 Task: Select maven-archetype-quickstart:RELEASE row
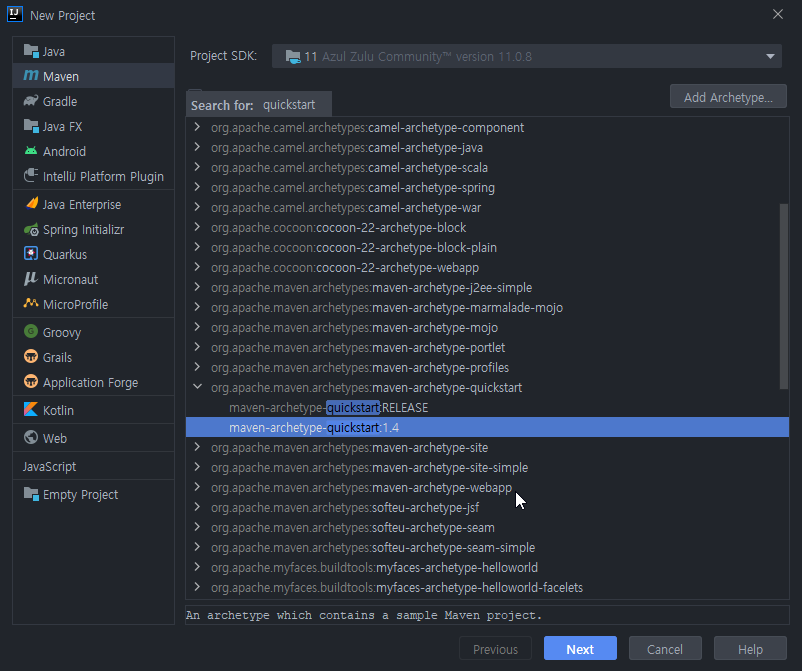click(x=487, y=408)
